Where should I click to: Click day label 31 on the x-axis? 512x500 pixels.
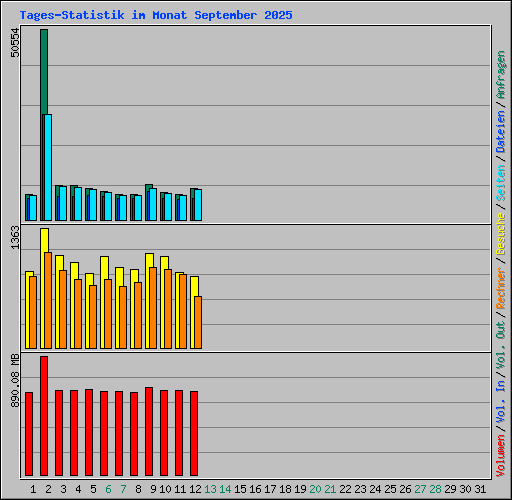[480, 489]
